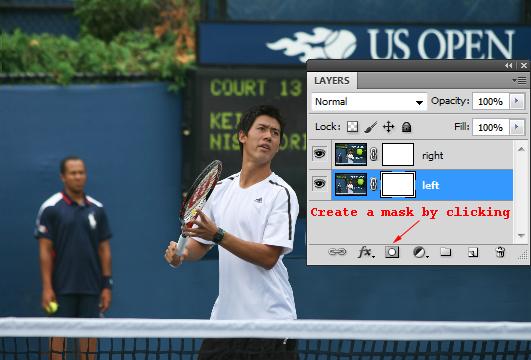531x360 pixels.
Task: Select the right layer's mask thumbnail
Action: 398,154
